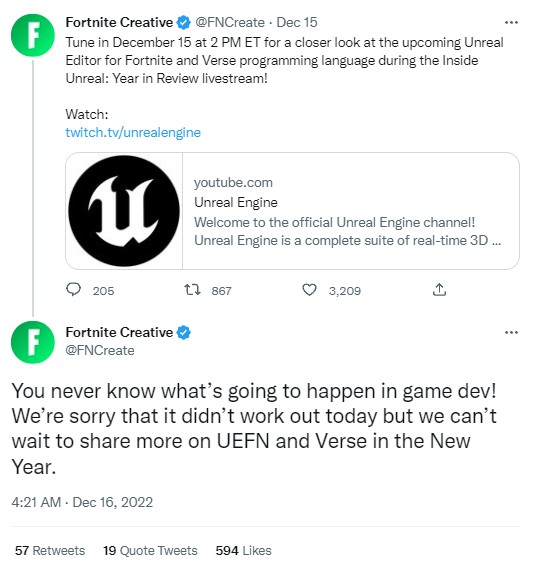Viewport: 534px width, 563px height.
Task: Open the youtube.com Unreal Engine card title
Action: click(x=236, y=203)
